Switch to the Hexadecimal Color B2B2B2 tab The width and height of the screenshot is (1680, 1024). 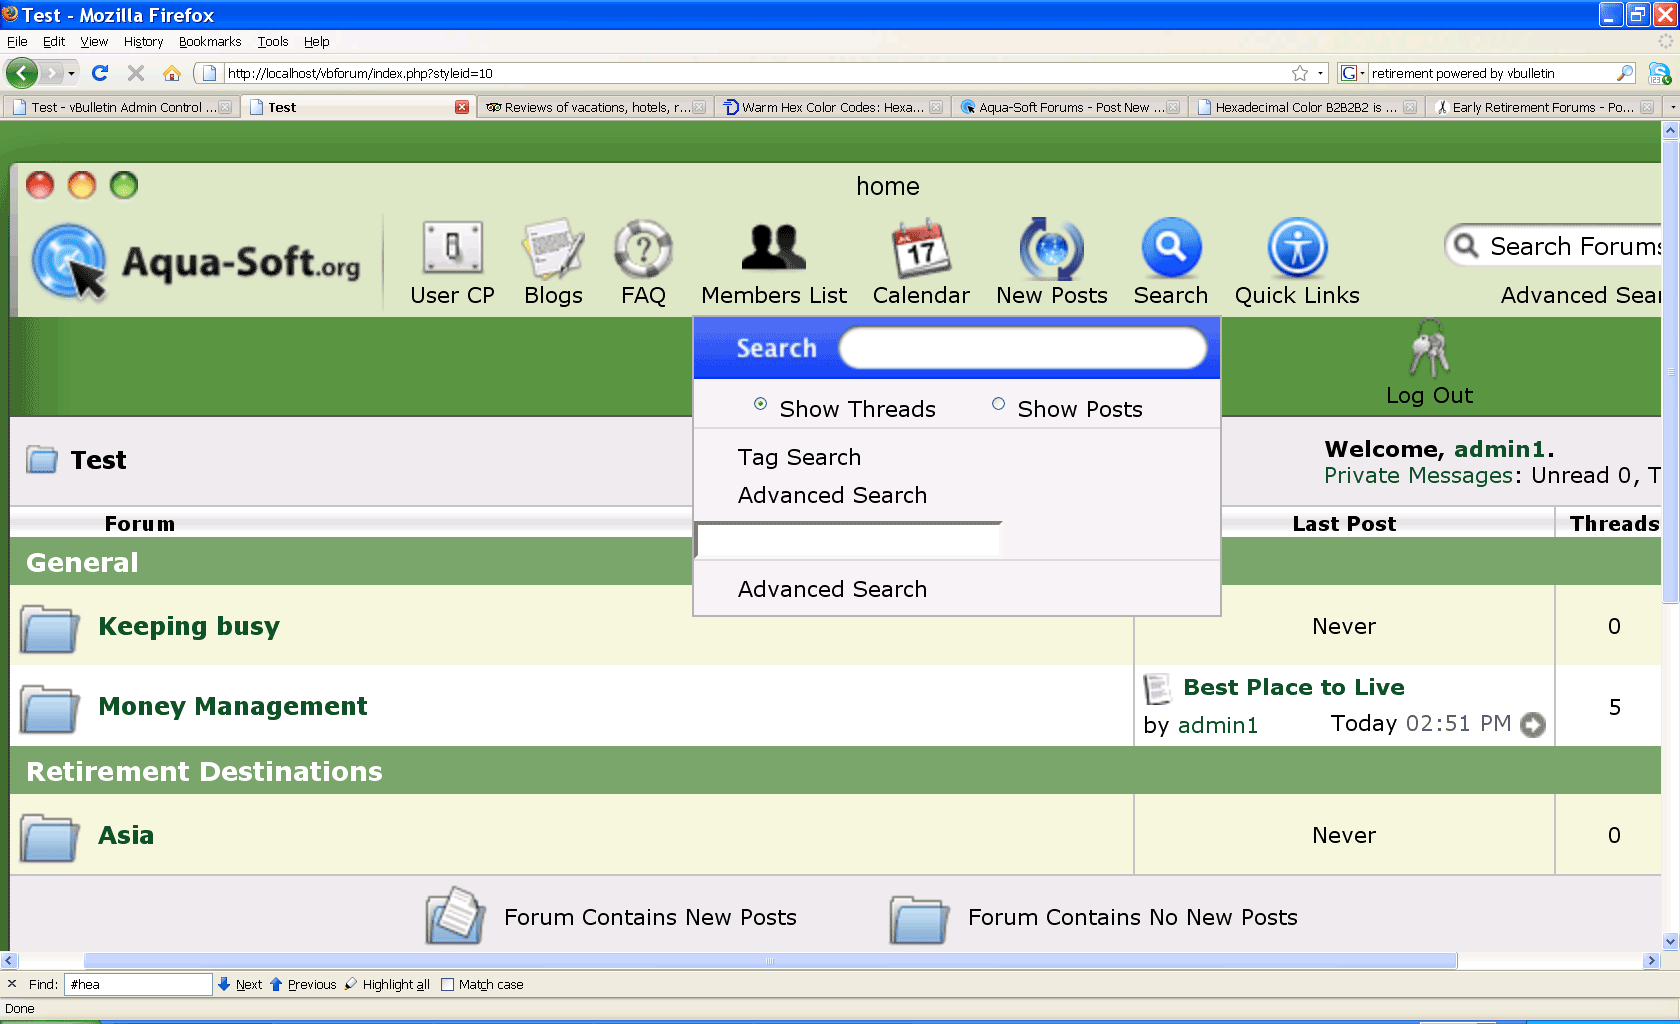(x=1306, y=107)
